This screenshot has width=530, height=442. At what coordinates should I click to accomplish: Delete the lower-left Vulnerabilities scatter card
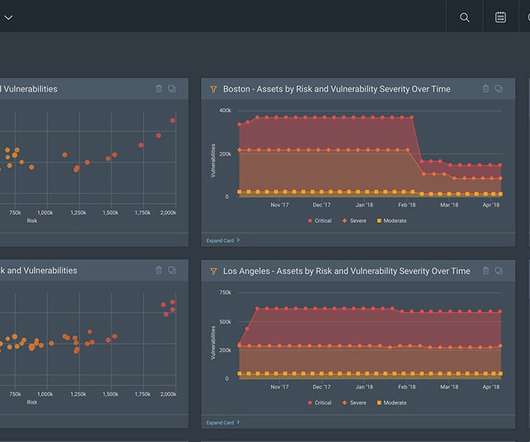pyautogui.click(x=159, y=270)
